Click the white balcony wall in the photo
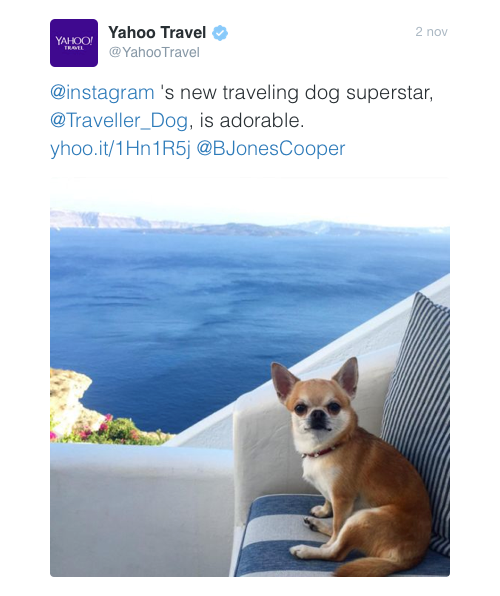500x596 pixels. point(141,509)
